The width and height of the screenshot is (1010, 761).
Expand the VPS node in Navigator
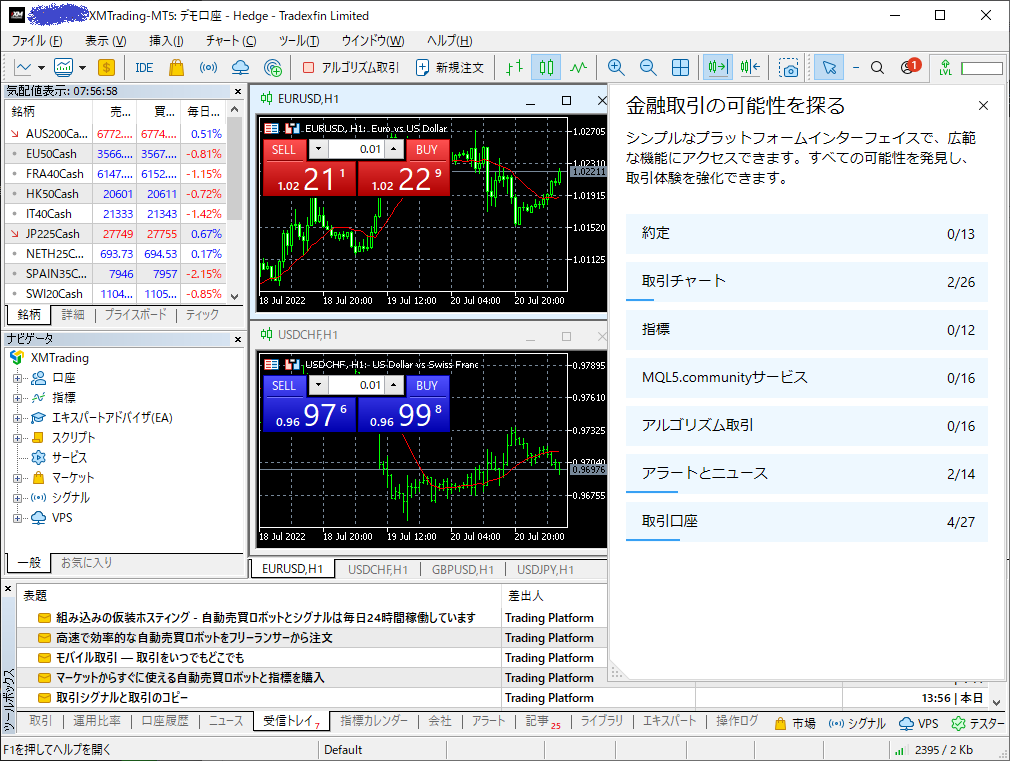(x=17, y=518)
